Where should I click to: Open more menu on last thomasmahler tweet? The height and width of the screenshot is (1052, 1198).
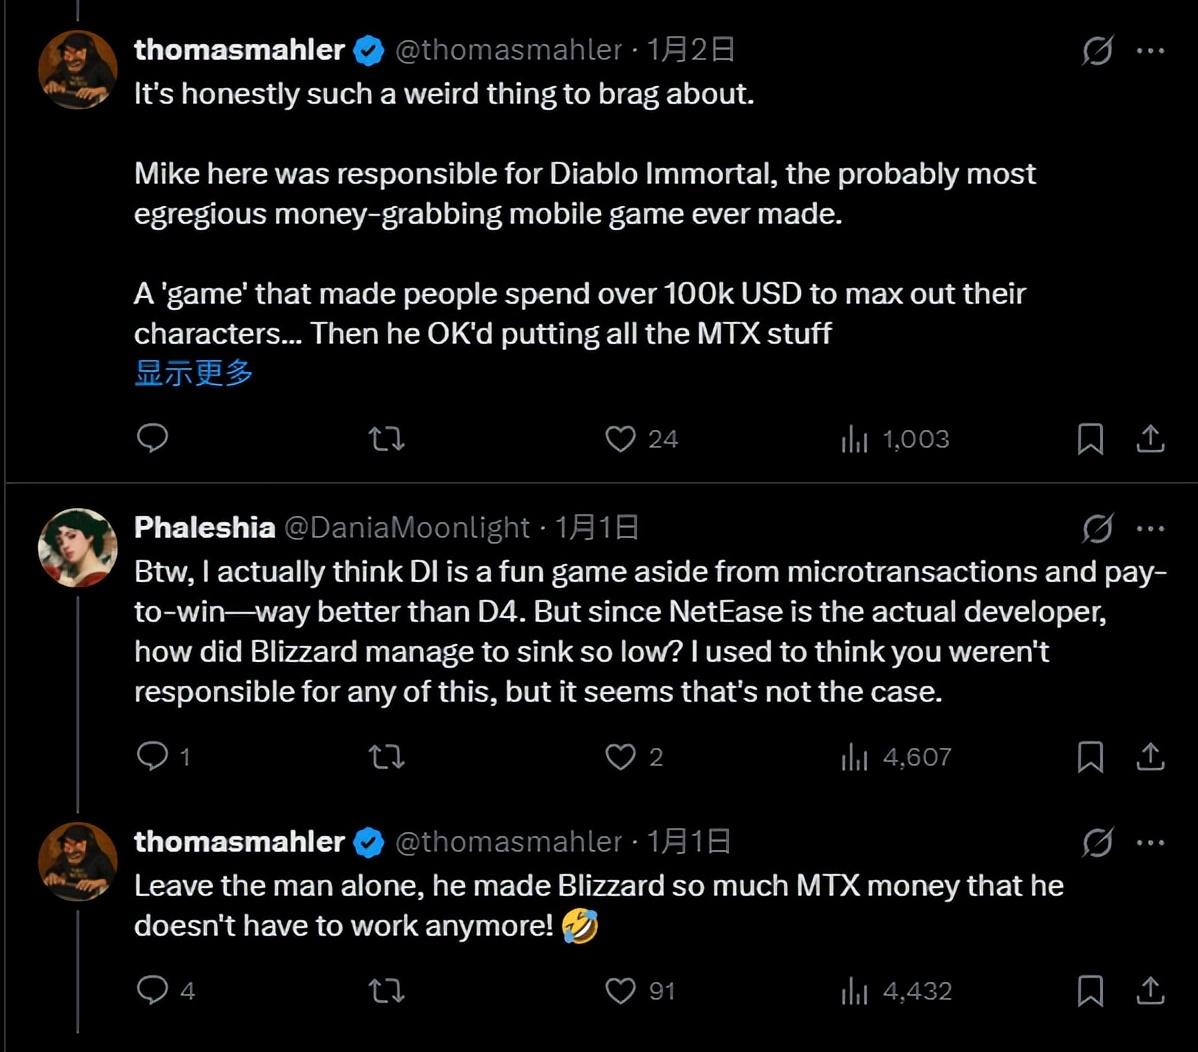pos(1151,842)
